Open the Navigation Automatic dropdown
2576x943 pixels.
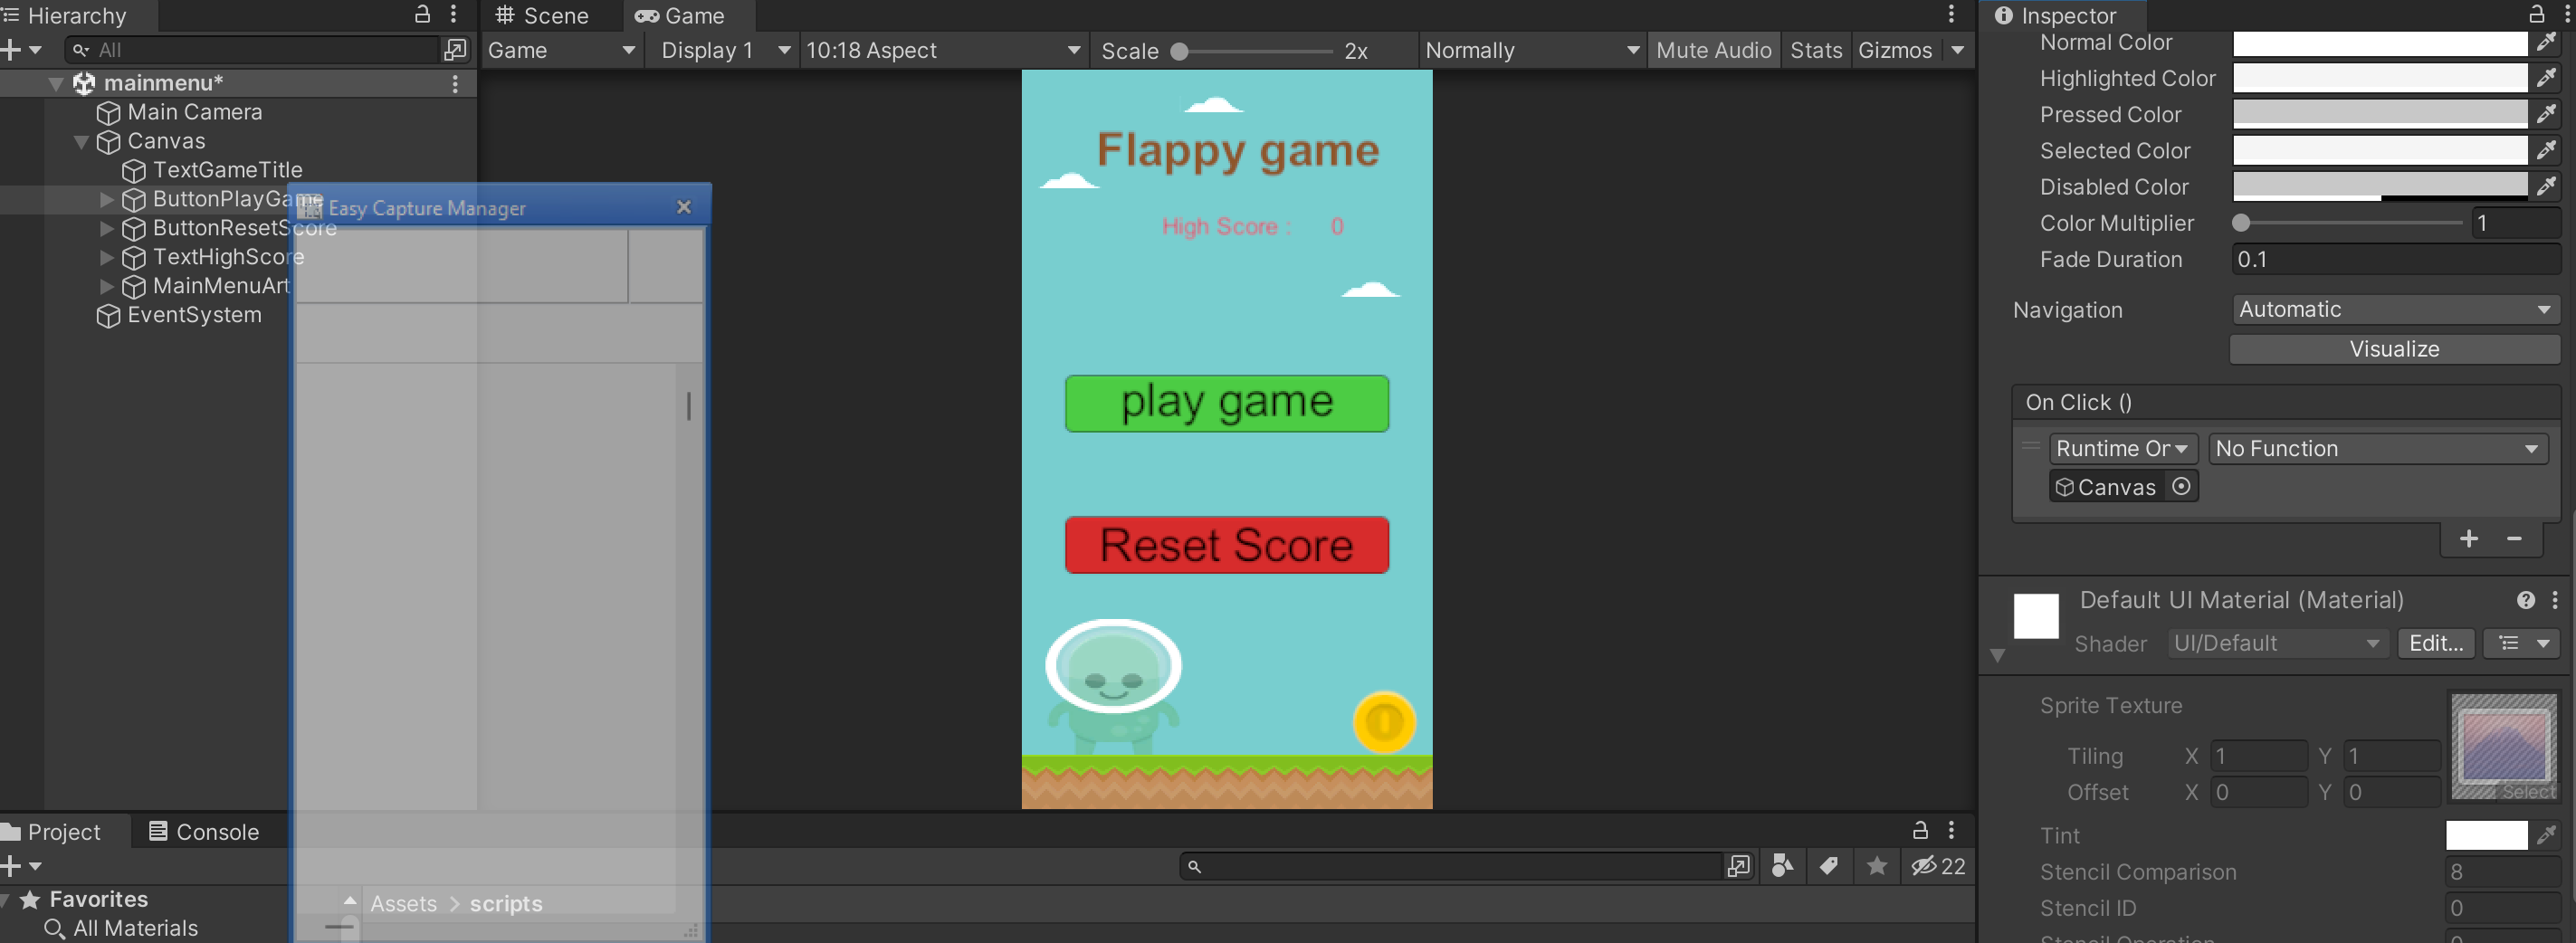2394,310
